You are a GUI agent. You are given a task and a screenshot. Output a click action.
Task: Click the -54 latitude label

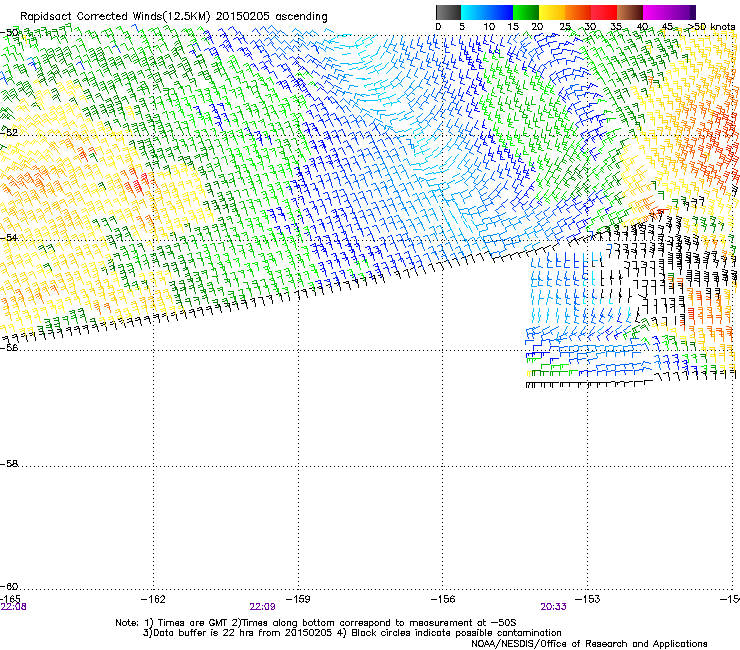(x=9, y=237)
